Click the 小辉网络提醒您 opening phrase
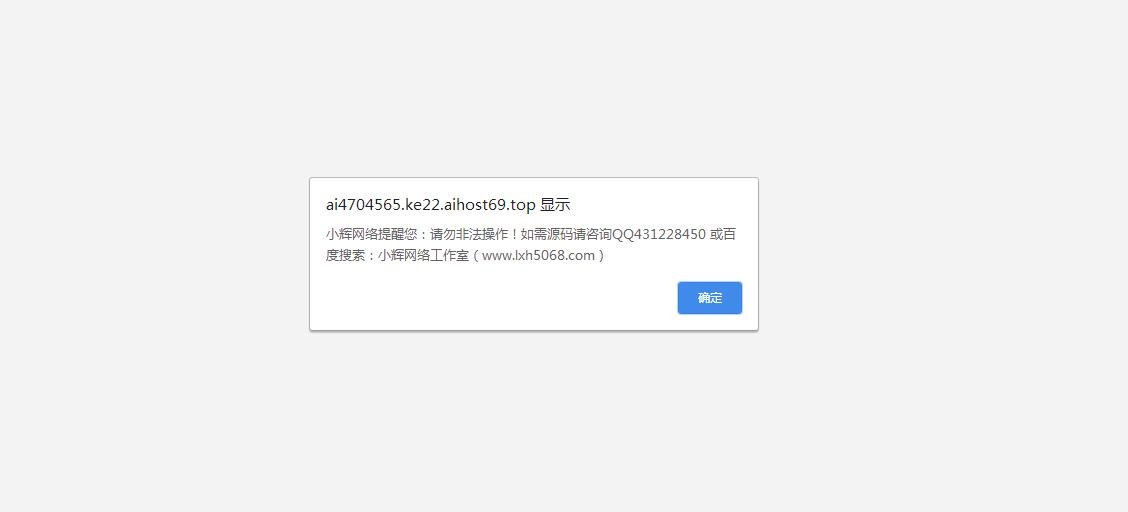 coord(371,234)
